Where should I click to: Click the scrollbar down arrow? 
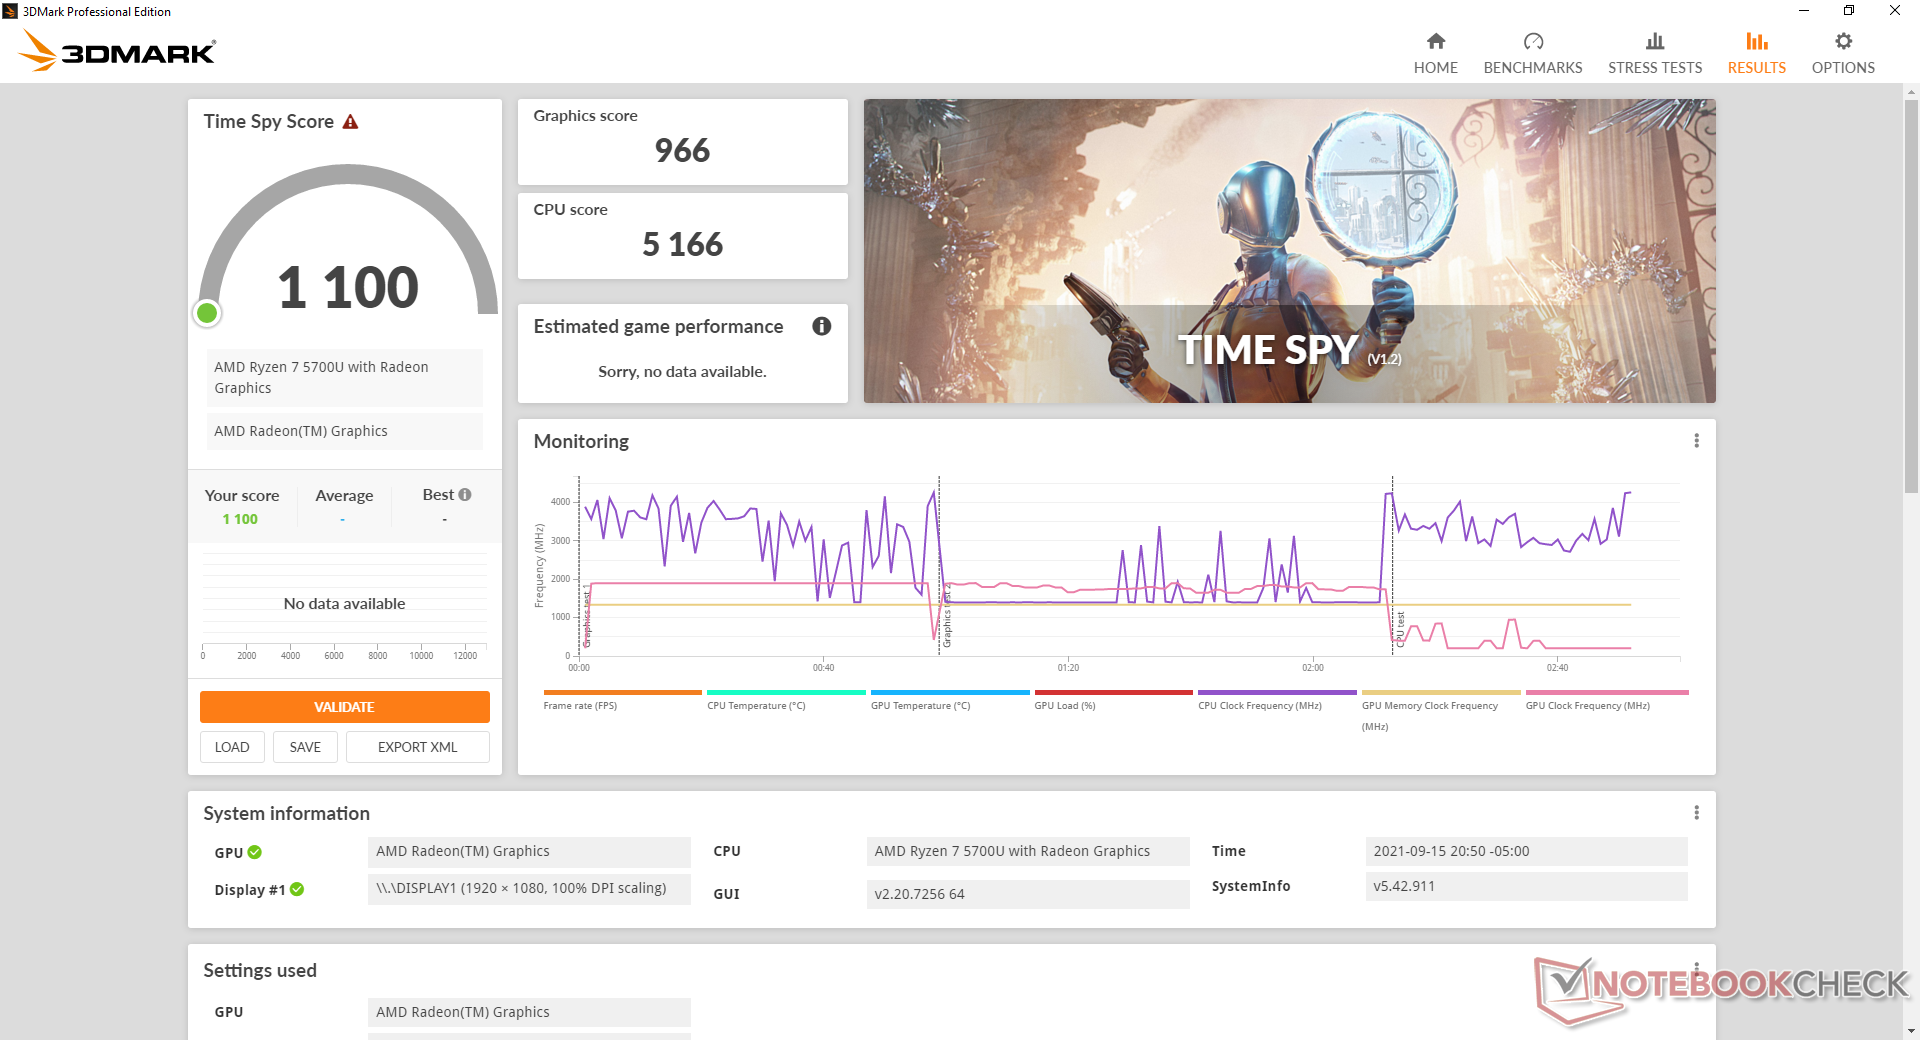click(x=1911, y=1030)
